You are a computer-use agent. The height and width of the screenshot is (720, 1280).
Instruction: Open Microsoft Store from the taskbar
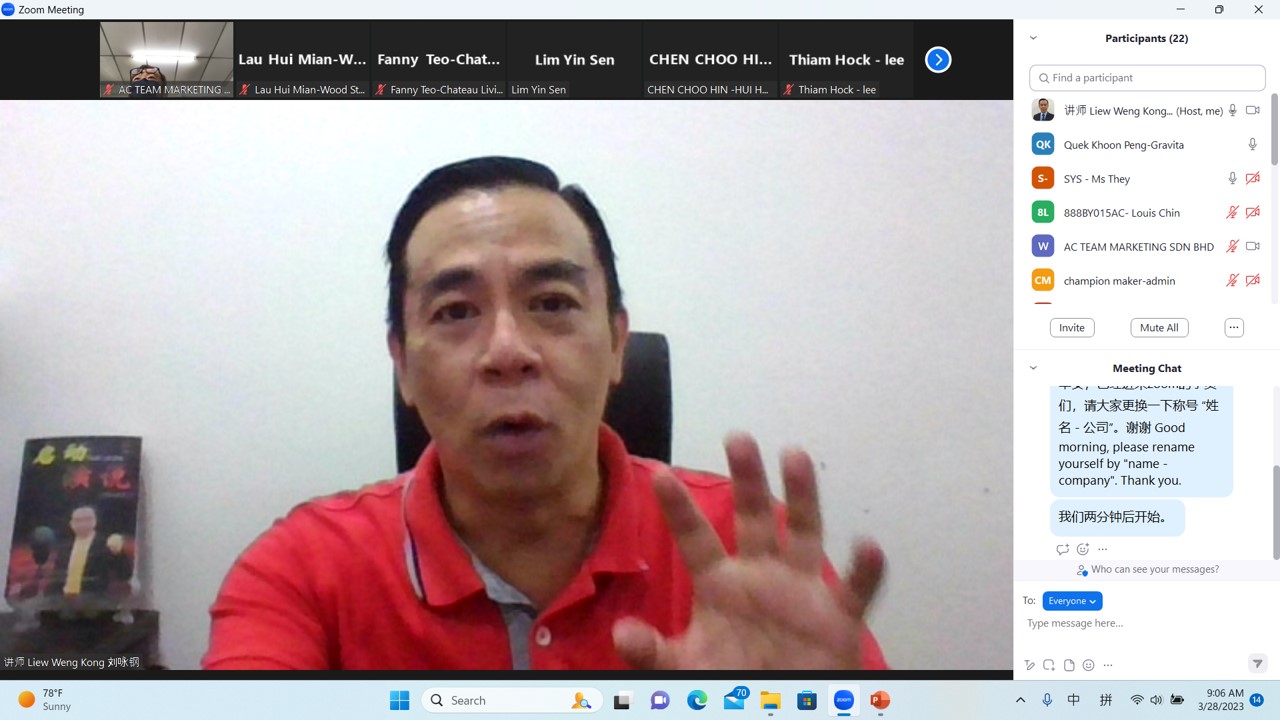pos(807,700)
